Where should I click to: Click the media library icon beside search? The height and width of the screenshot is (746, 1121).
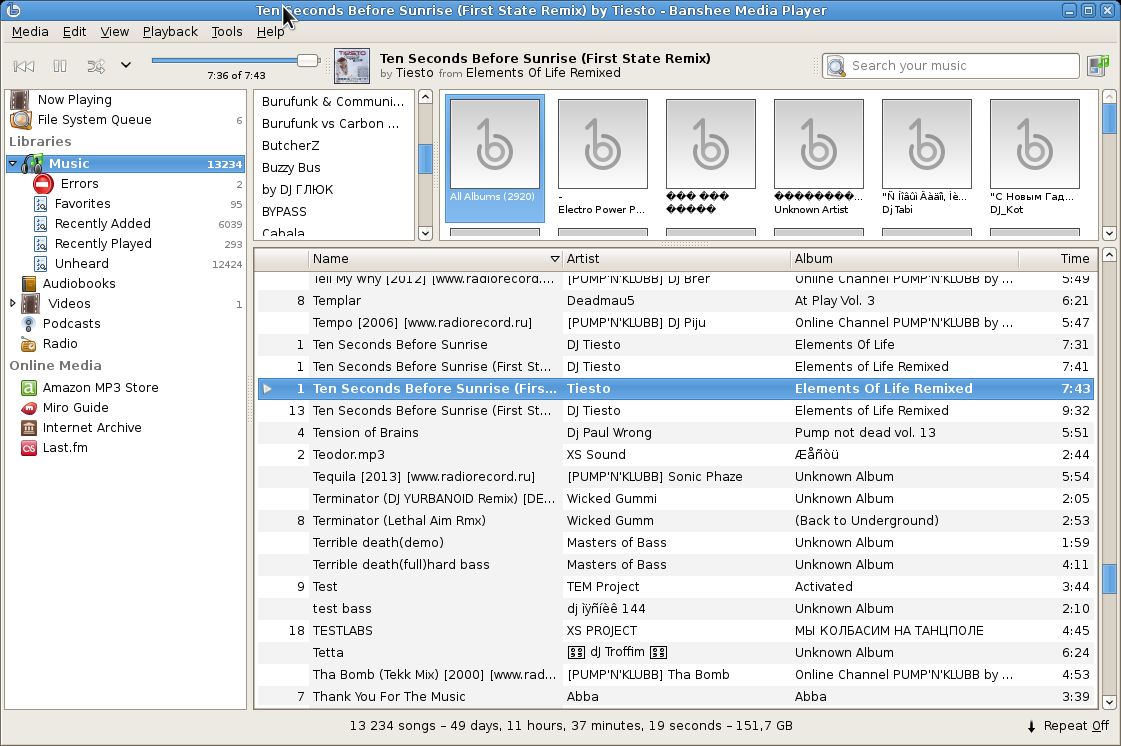(1097, 66)
